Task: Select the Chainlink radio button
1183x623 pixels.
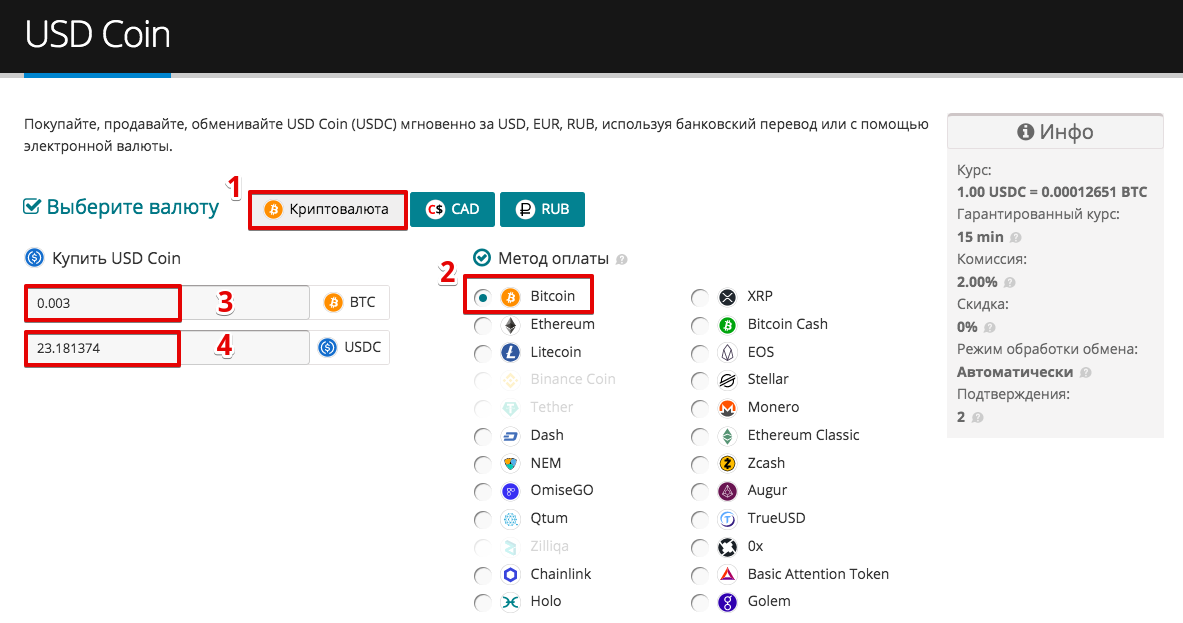Action: tap(483, 575)
